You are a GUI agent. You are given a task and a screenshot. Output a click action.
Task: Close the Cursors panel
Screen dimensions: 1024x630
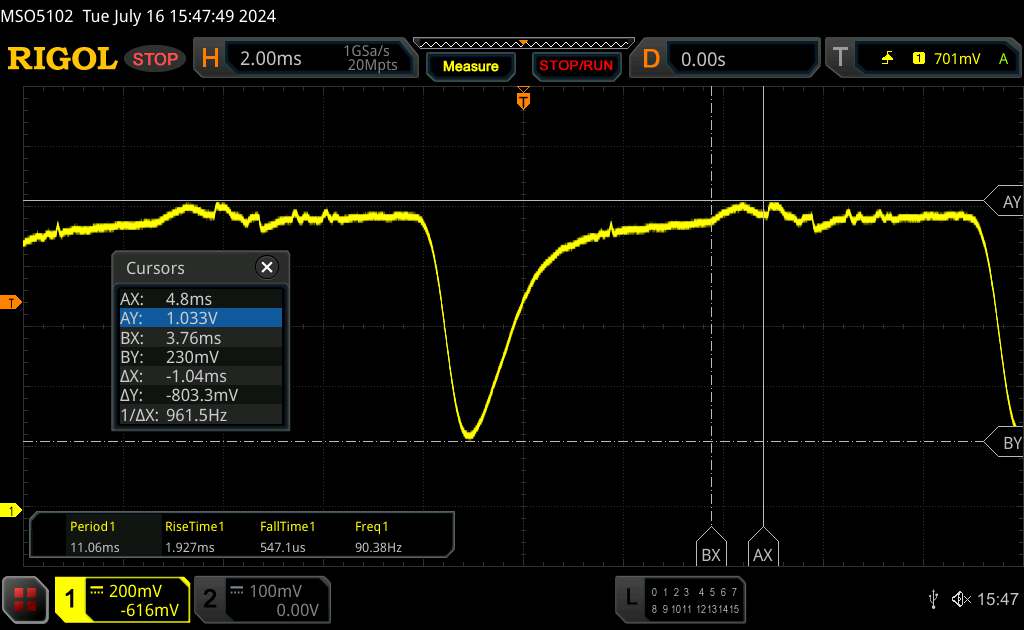tap(266, 267)
